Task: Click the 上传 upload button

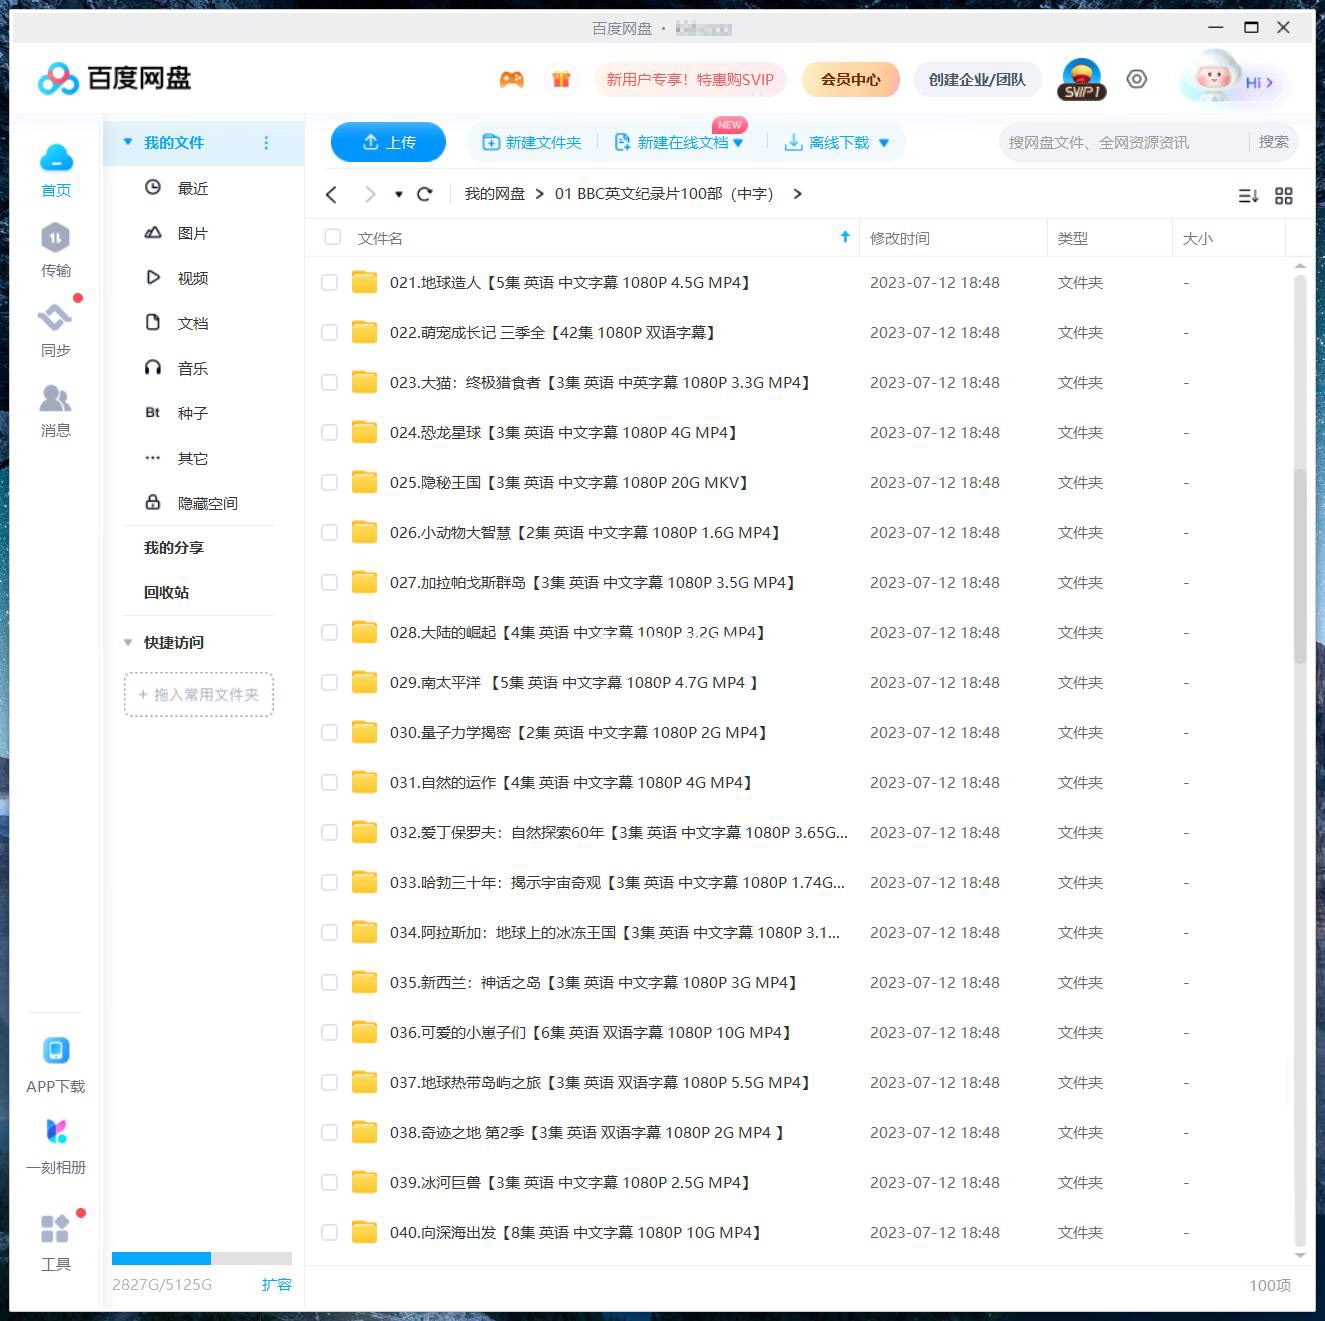Action: point(388,142)
